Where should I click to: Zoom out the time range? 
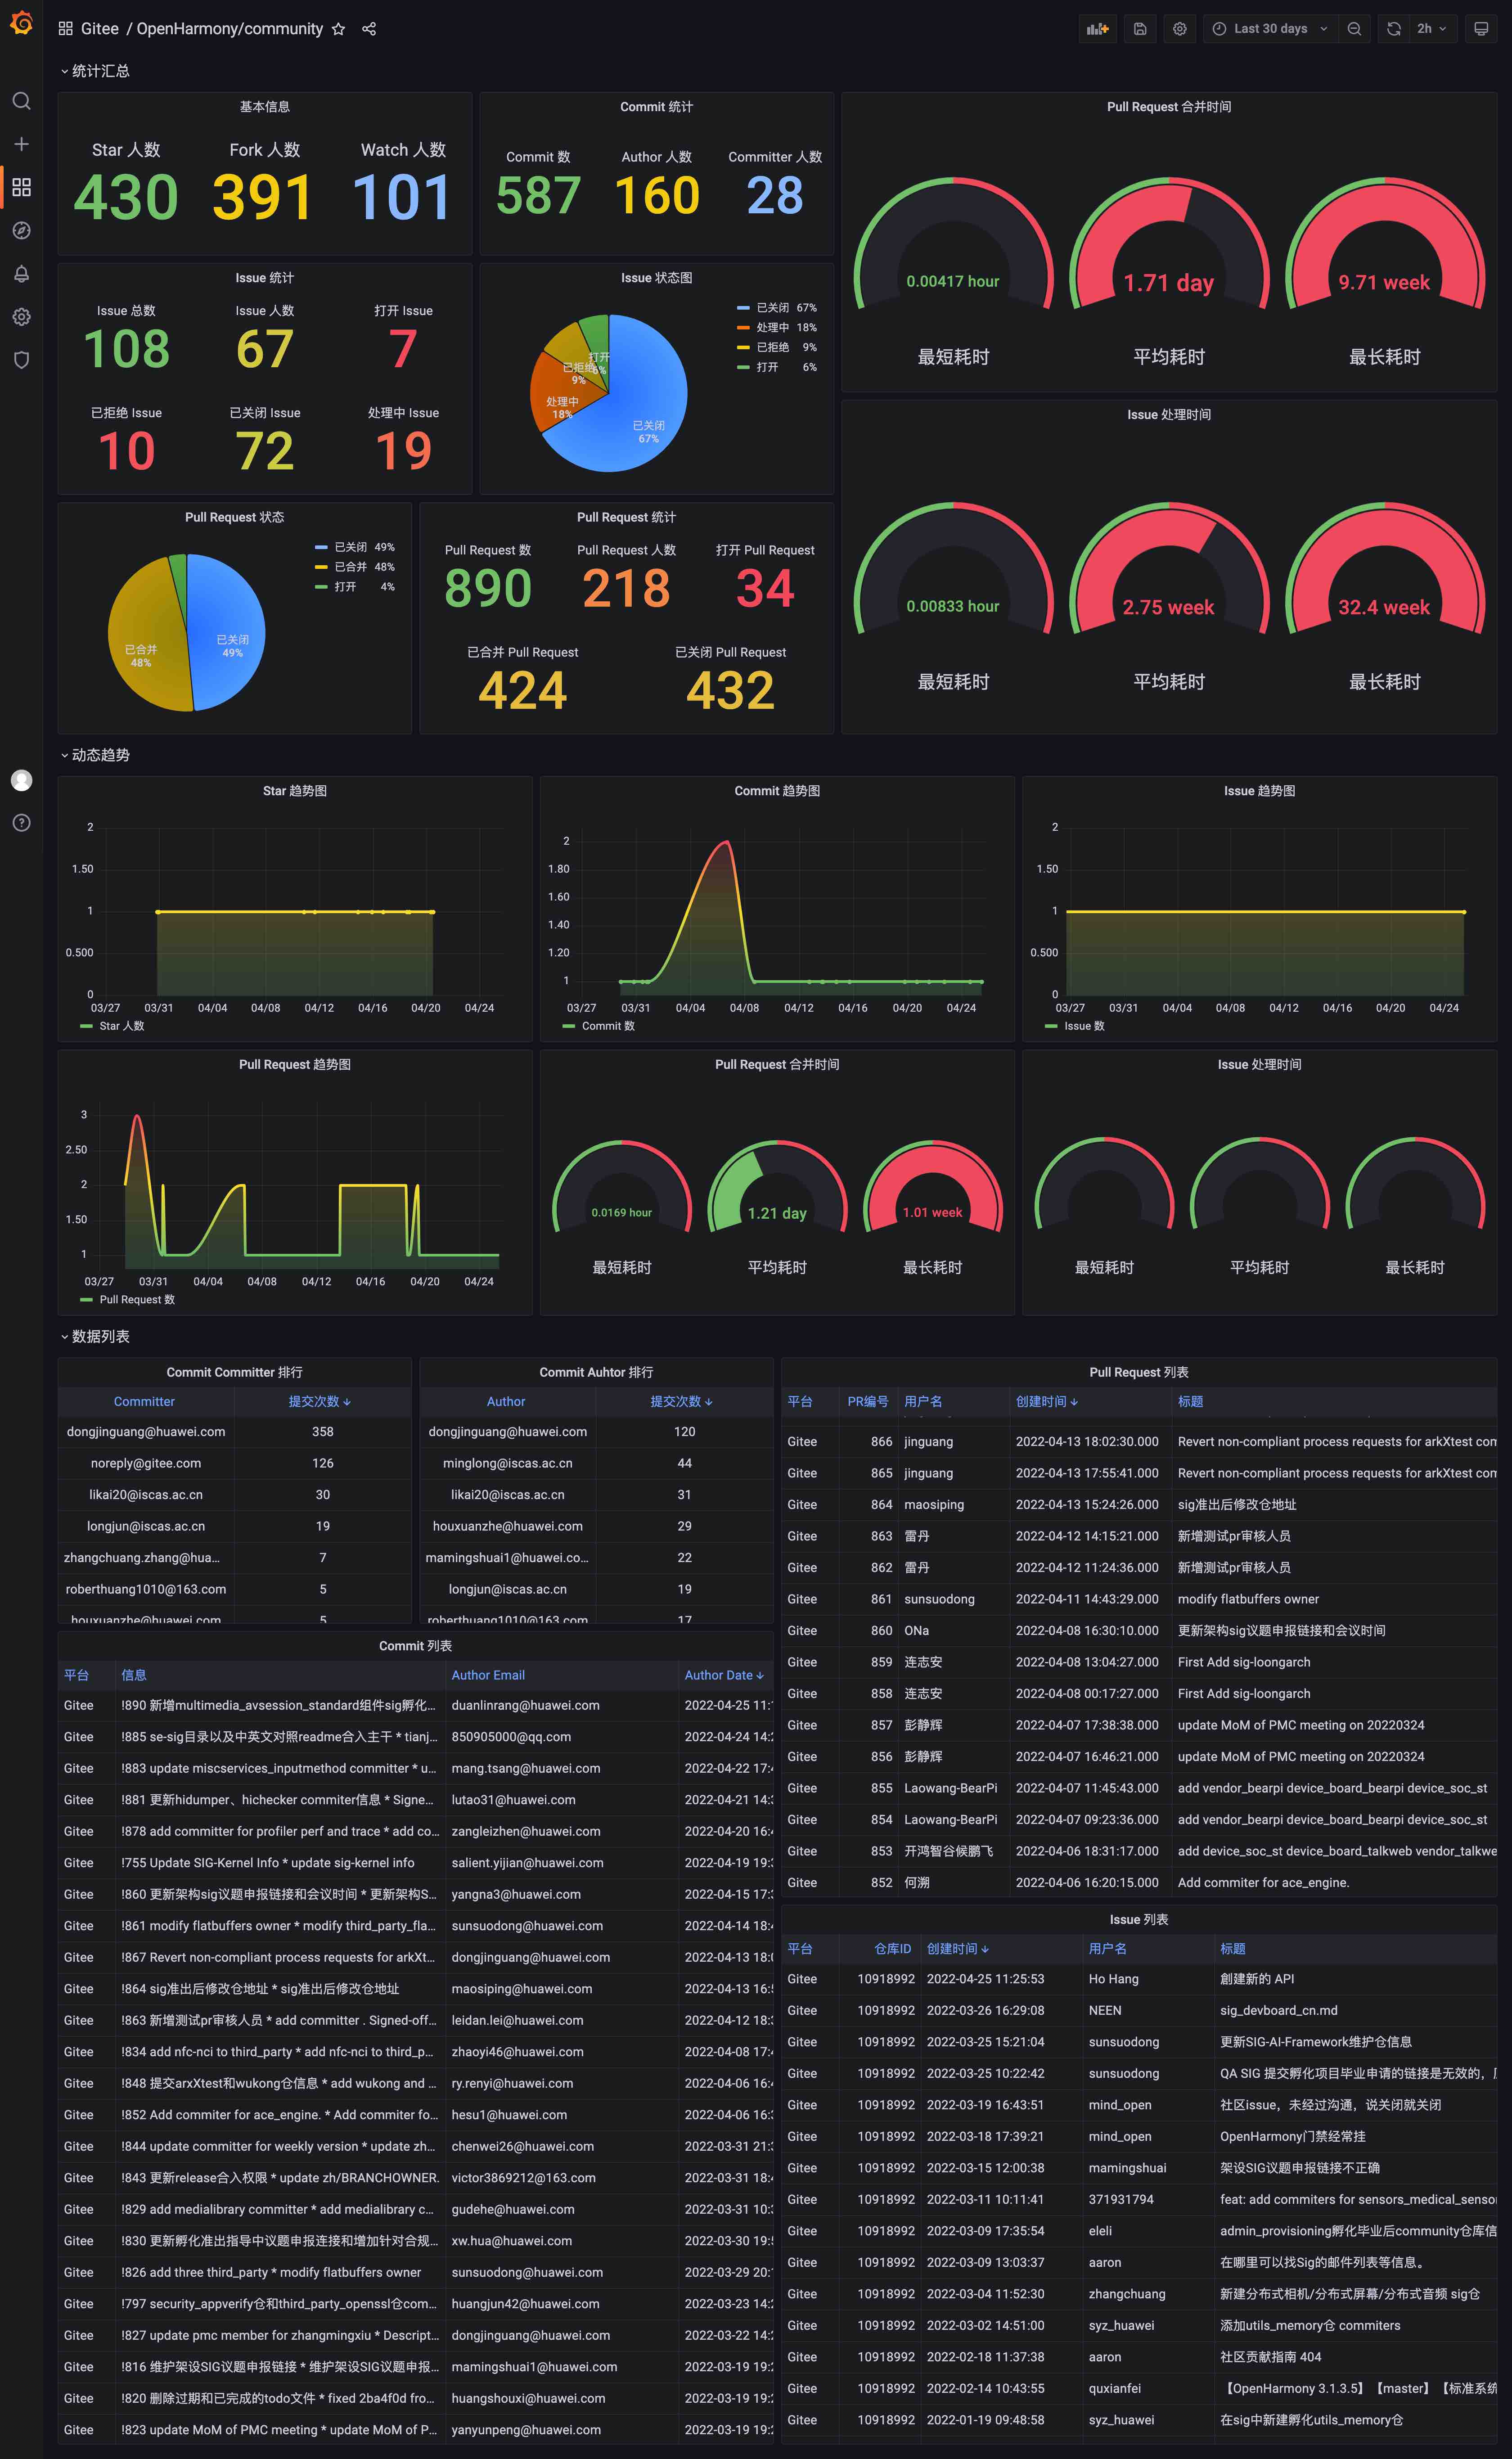pyautogui.click(x=1354, y=29)
